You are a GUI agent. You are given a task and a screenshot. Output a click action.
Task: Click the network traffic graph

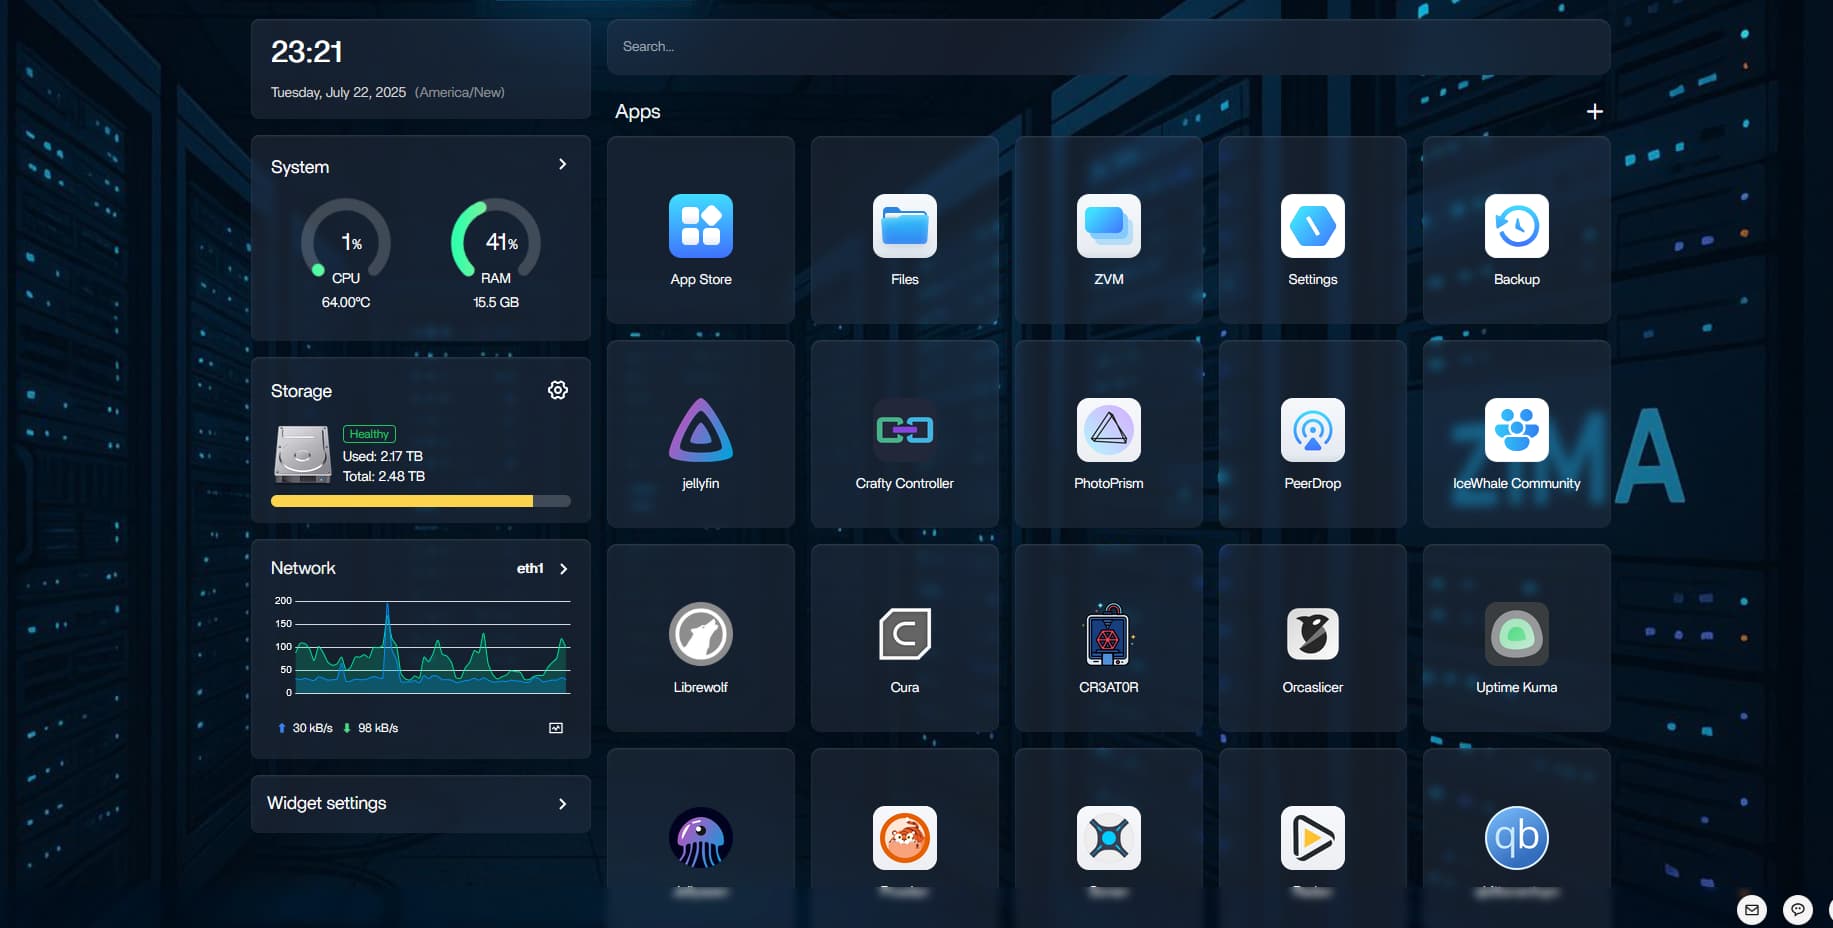point(432,647)
